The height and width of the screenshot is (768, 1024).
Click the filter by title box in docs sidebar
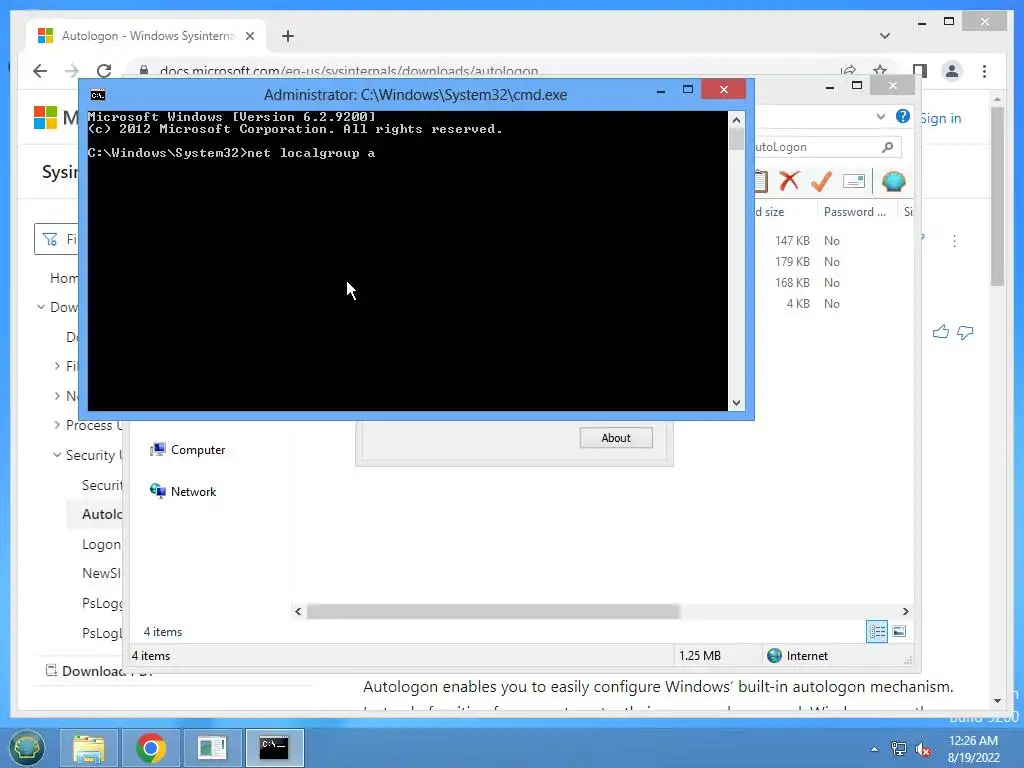[x=56, y=239]
